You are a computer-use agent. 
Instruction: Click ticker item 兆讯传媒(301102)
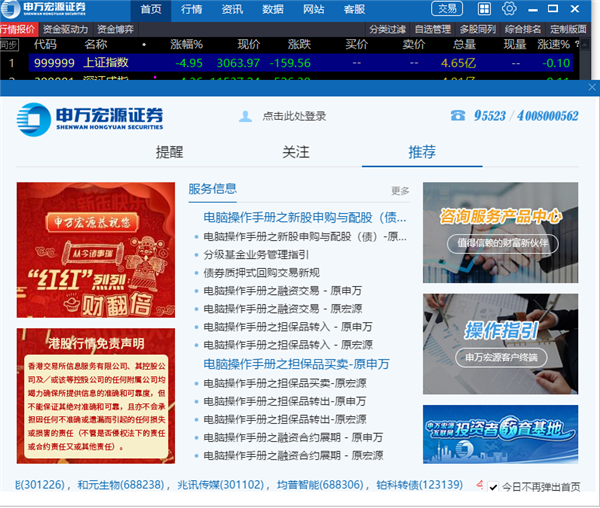coord(221,485)
